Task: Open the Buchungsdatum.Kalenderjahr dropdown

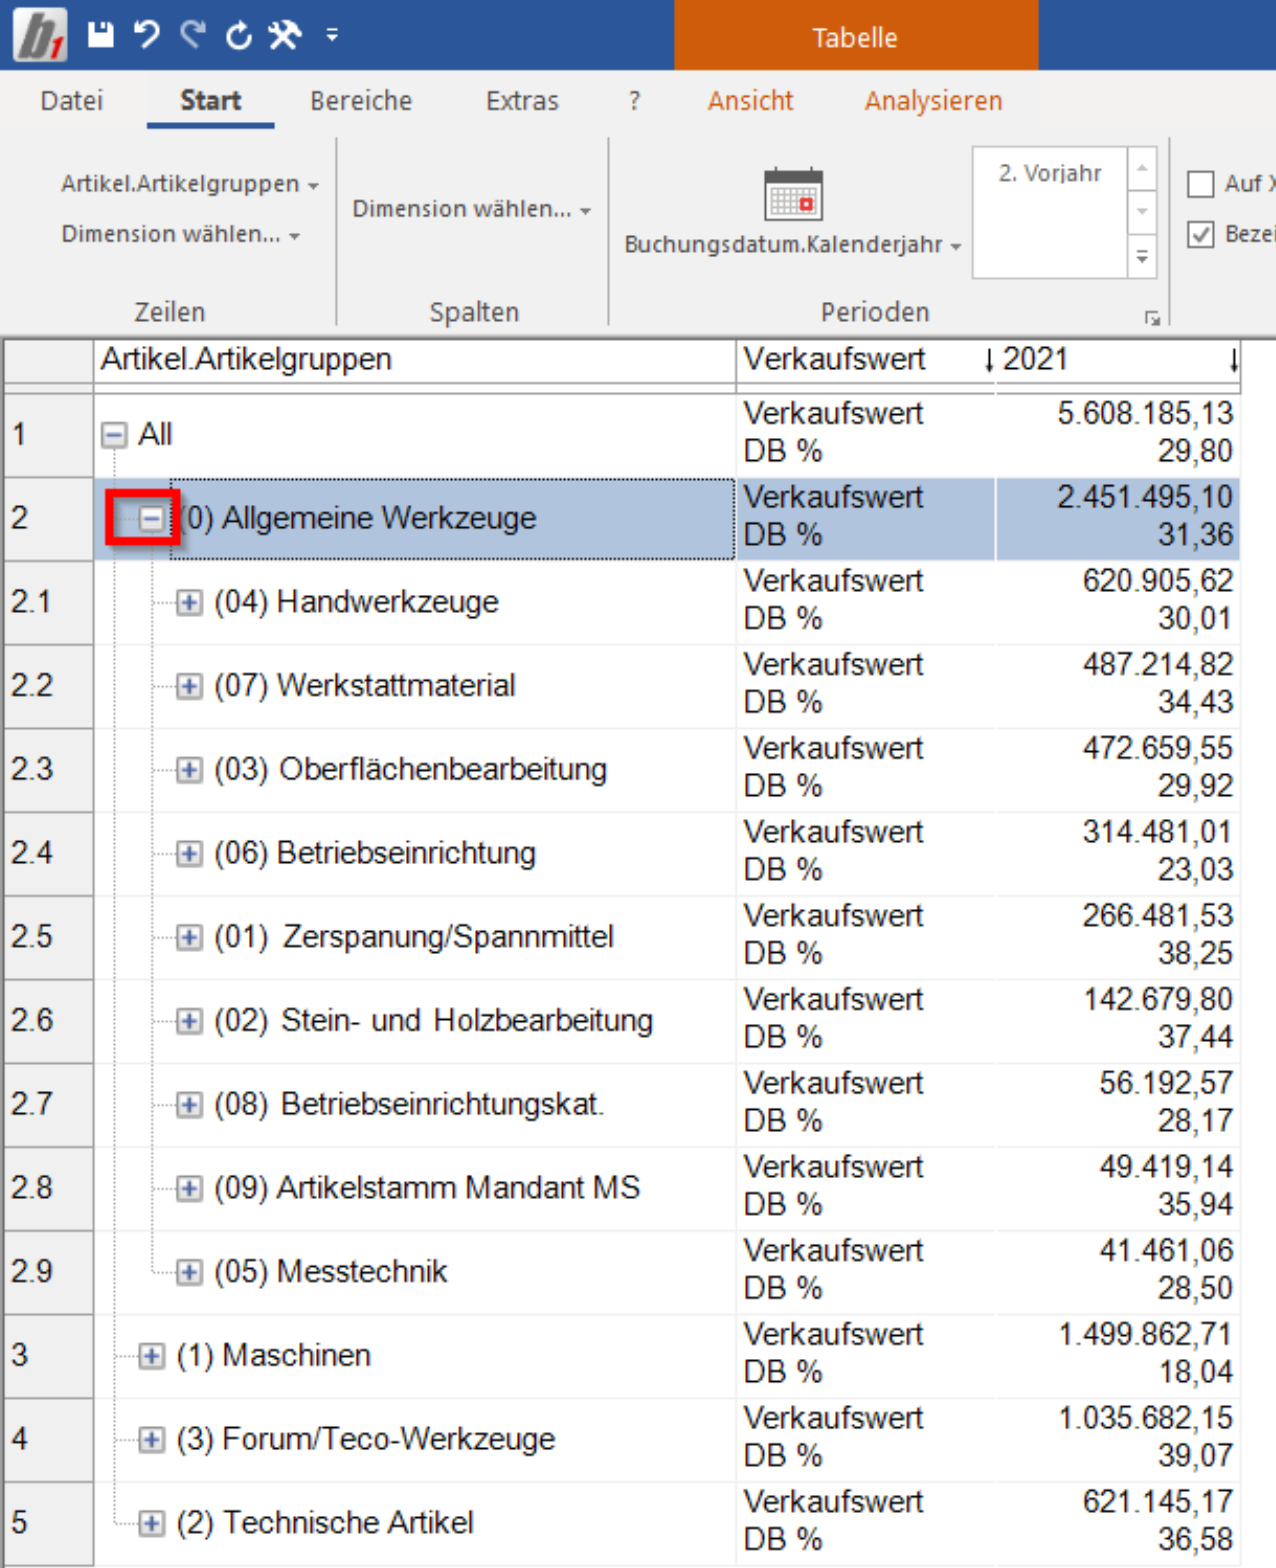Action: 792,245
